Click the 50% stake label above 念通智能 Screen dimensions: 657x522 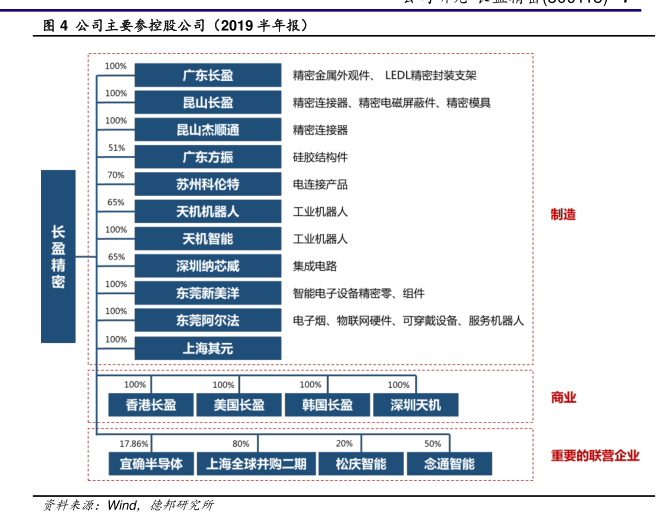point(432,444)
